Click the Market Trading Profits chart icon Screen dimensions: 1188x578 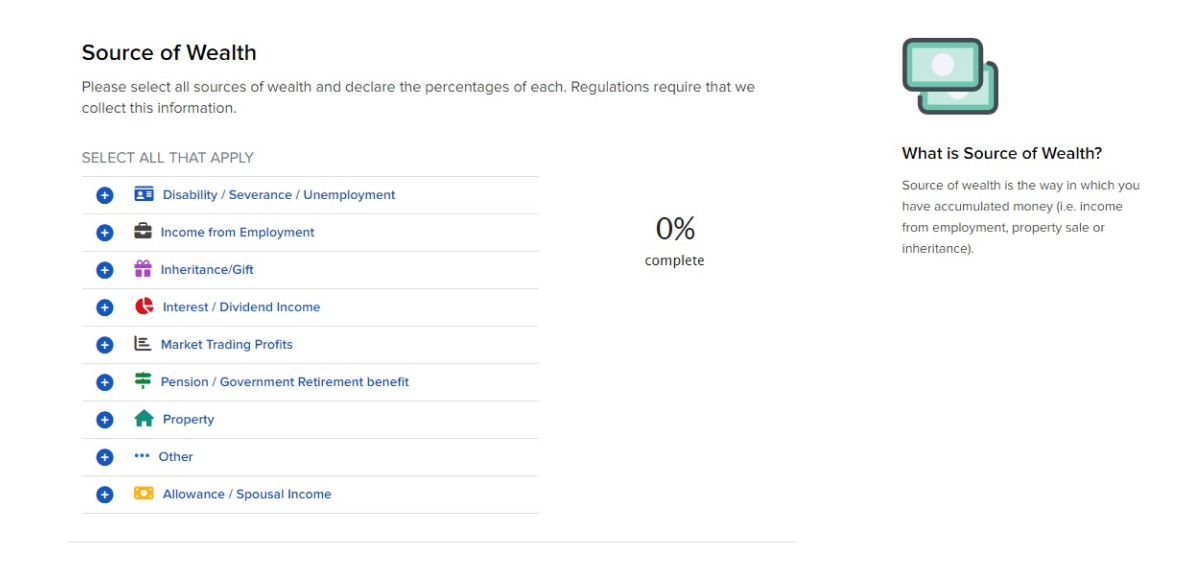pyautogui.click(x=143, y=344)
